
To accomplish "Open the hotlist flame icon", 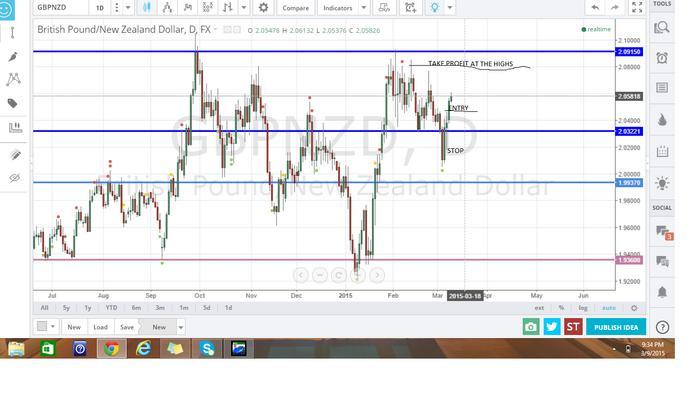I will pyautogui.click(x=662, y=120).
